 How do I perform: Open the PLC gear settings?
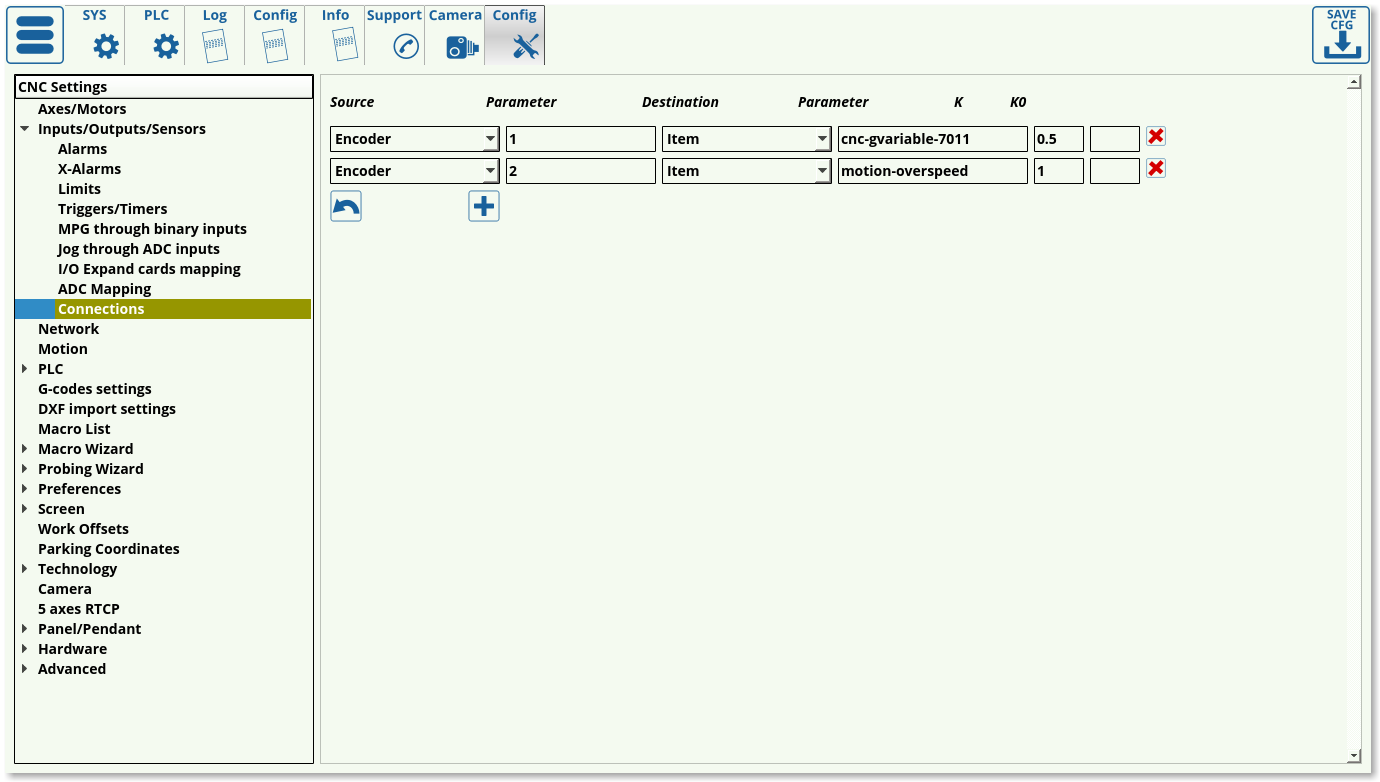(x=165, y=45)
